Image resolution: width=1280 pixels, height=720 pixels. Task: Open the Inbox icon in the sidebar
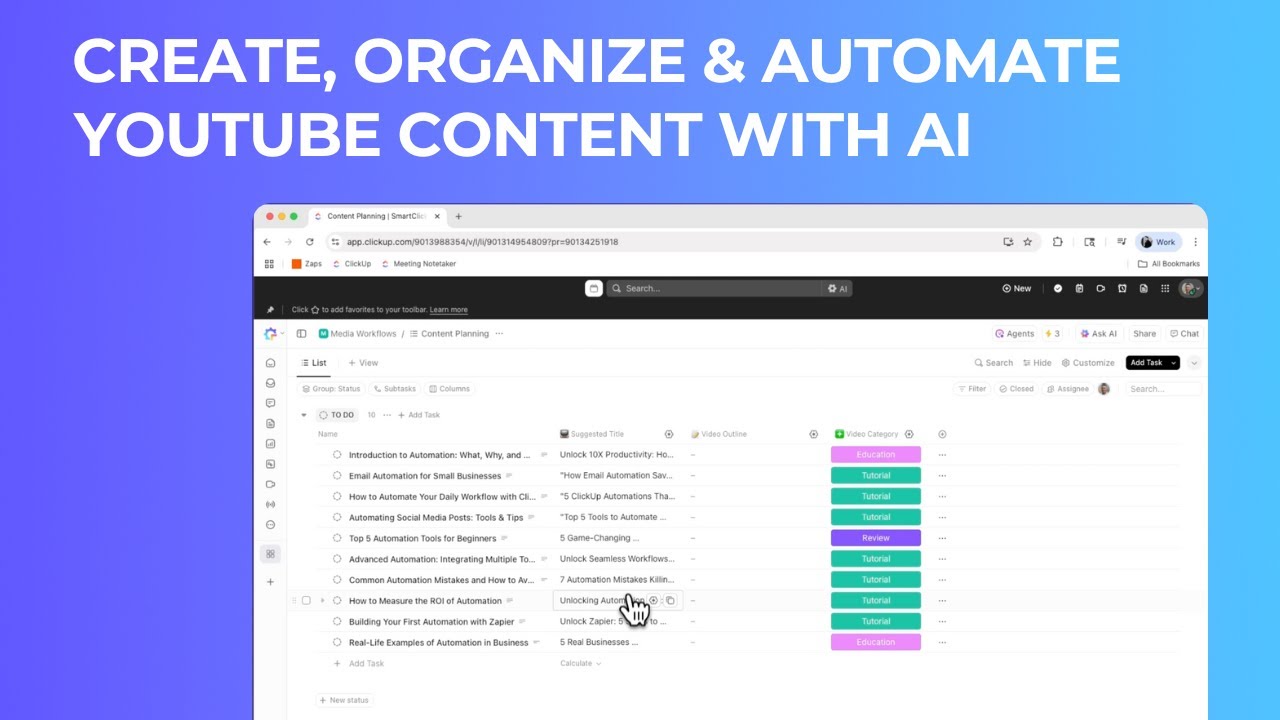pos(270,383)
